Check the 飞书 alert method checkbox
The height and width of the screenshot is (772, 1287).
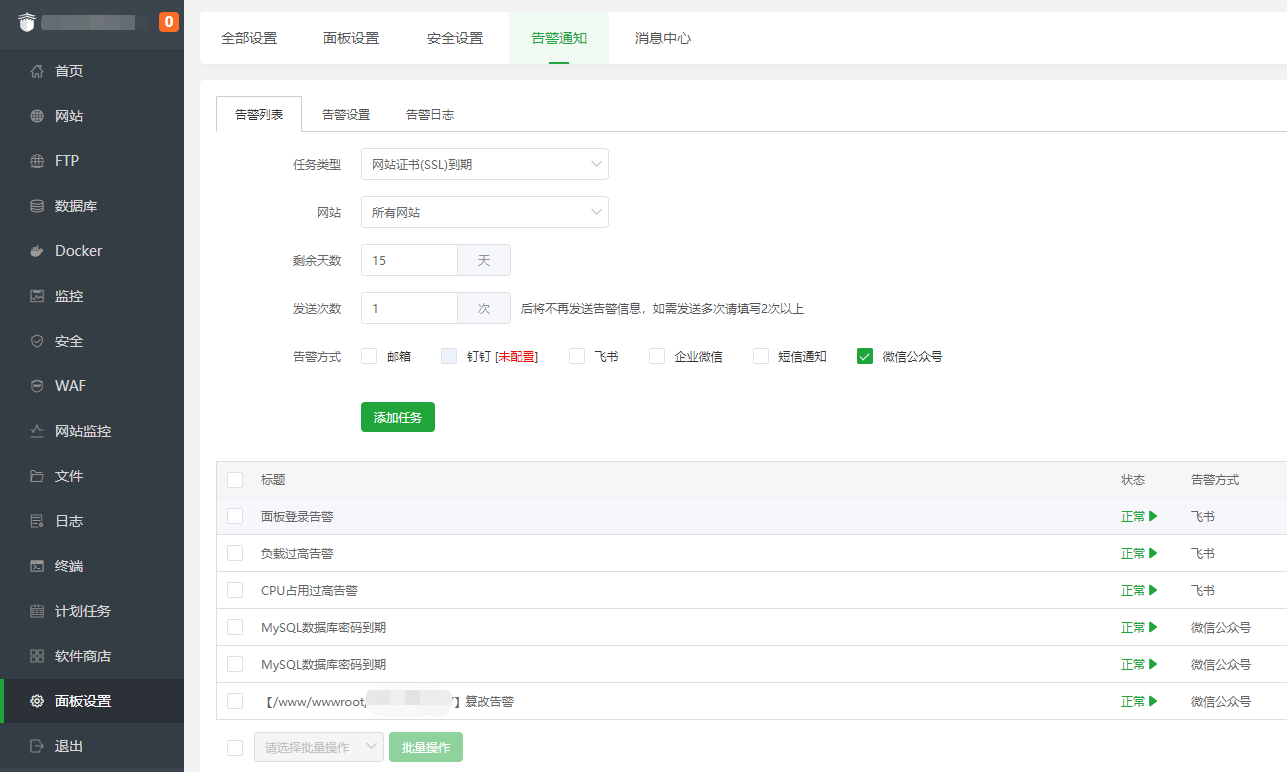pos(577,356)
